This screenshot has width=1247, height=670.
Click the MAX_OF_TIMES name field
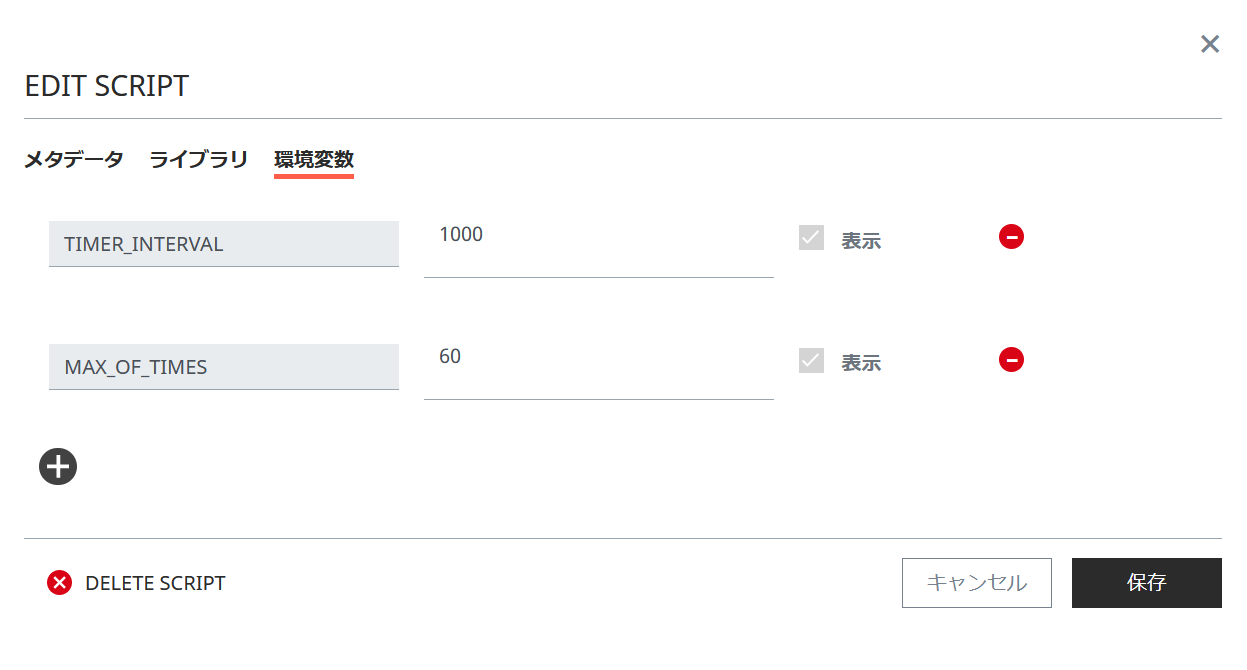click(223, 366)
